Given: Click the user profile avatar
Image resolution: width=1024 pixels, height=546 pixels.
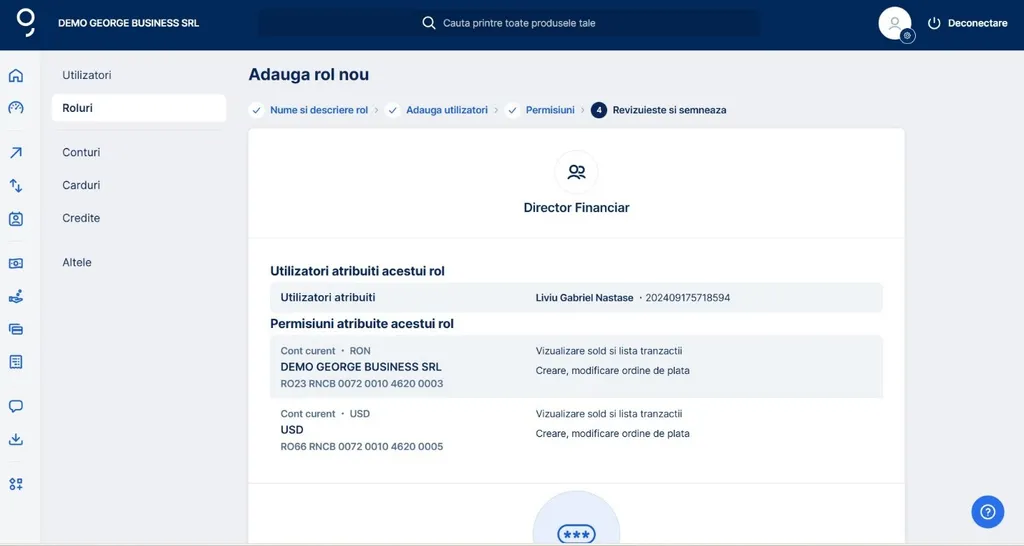Looking at the screenshot, I should pyautogui.click(x=895, y=23).
